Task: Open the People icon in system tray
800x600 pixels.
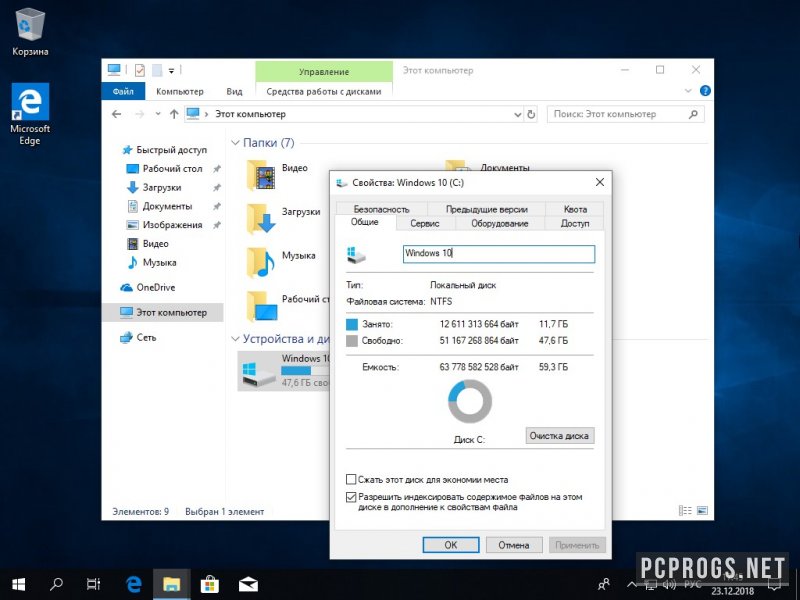Action: 604,584
